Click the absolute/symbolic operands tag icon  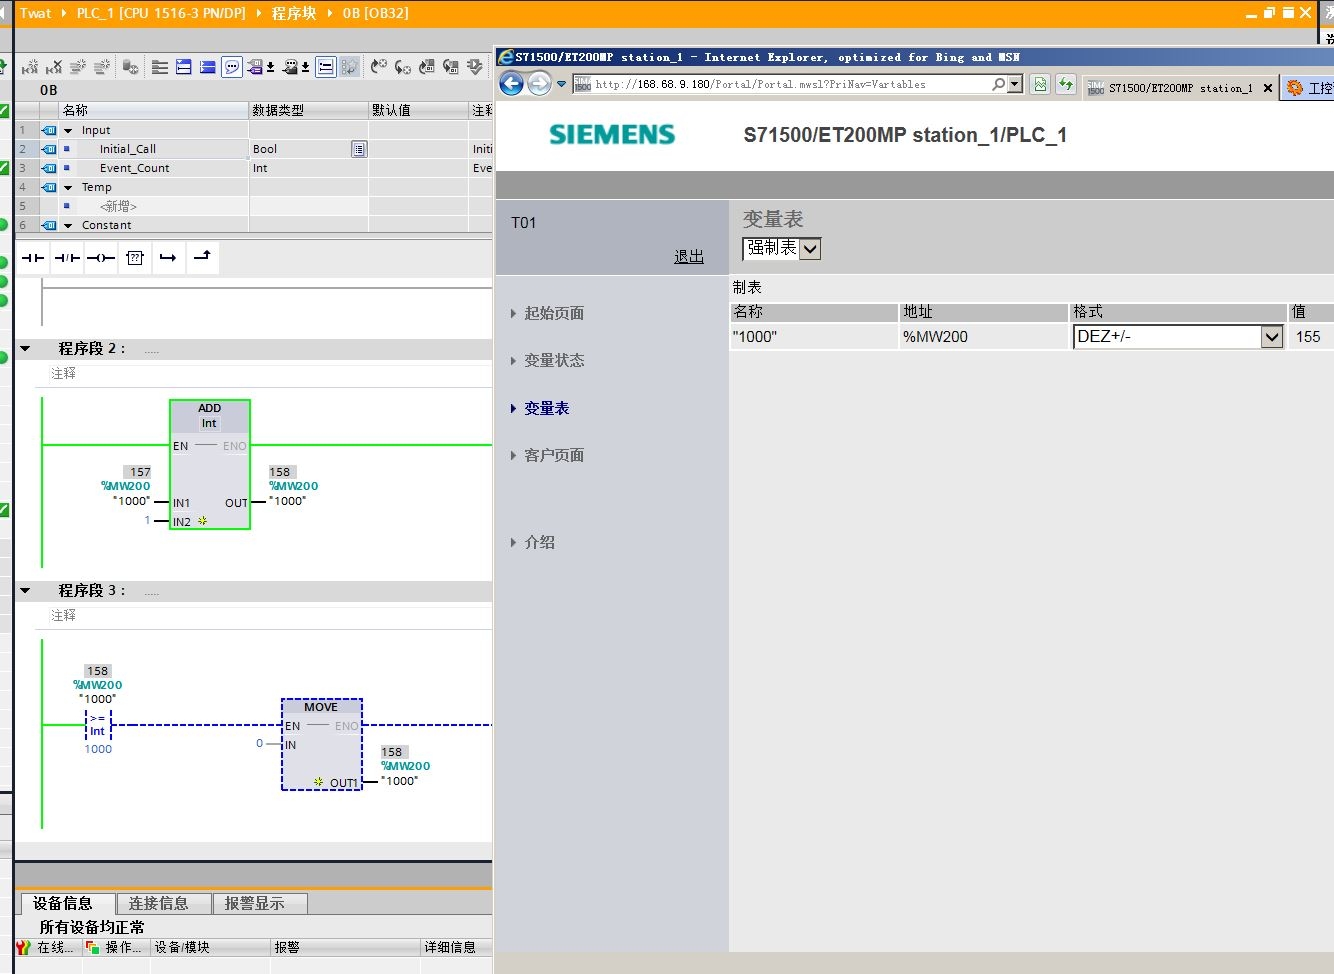tap(255, 67)
